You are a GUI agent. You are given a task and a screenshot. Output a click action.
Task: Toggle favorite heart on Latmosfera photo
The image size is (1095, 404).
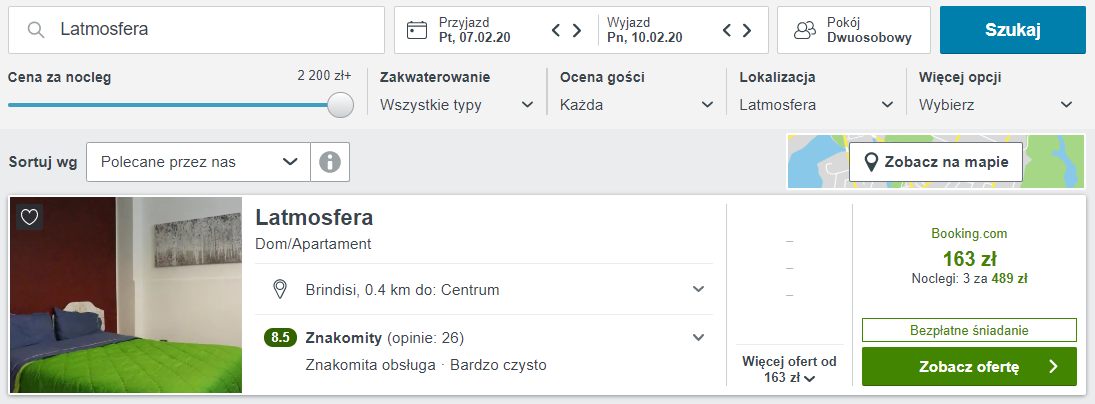pos(30,217)
